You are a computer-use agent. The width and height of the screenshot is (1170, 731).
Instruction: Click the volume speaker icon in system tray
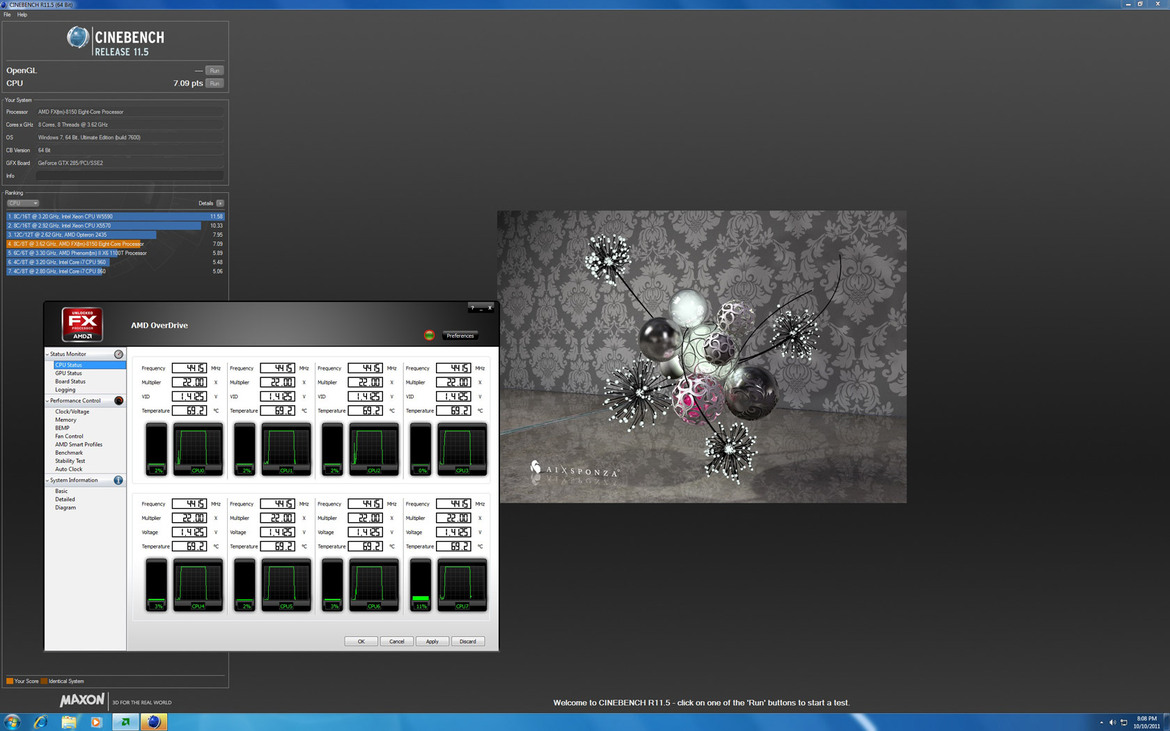point(1113,722)
